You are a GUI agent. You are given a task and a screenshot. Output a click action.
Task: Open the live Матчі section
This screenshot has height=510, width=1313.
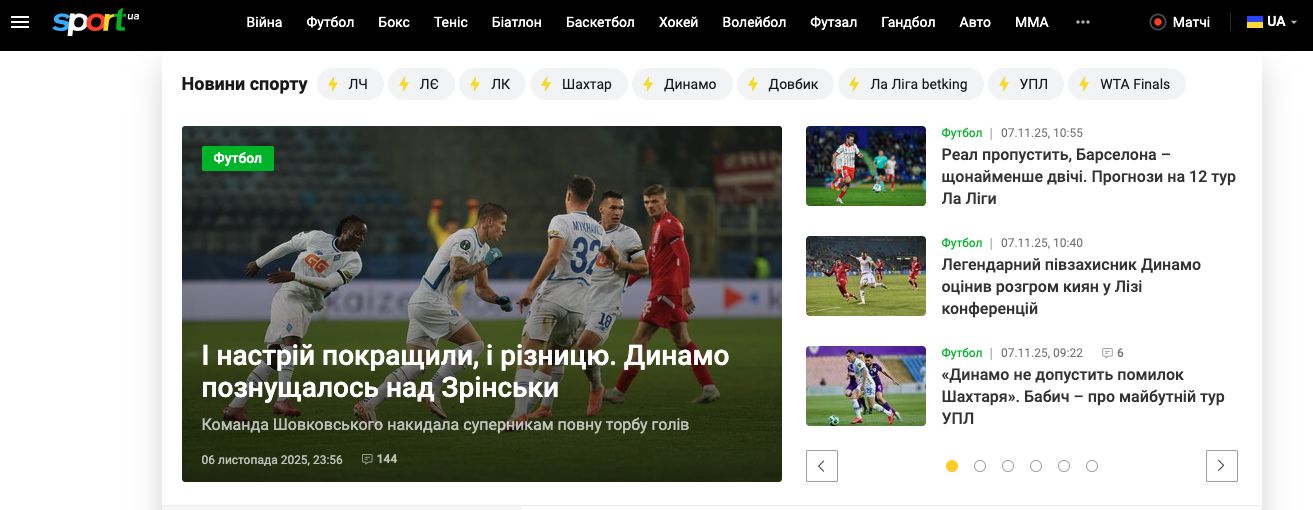pyautogui.click(x=1180, y=22)
